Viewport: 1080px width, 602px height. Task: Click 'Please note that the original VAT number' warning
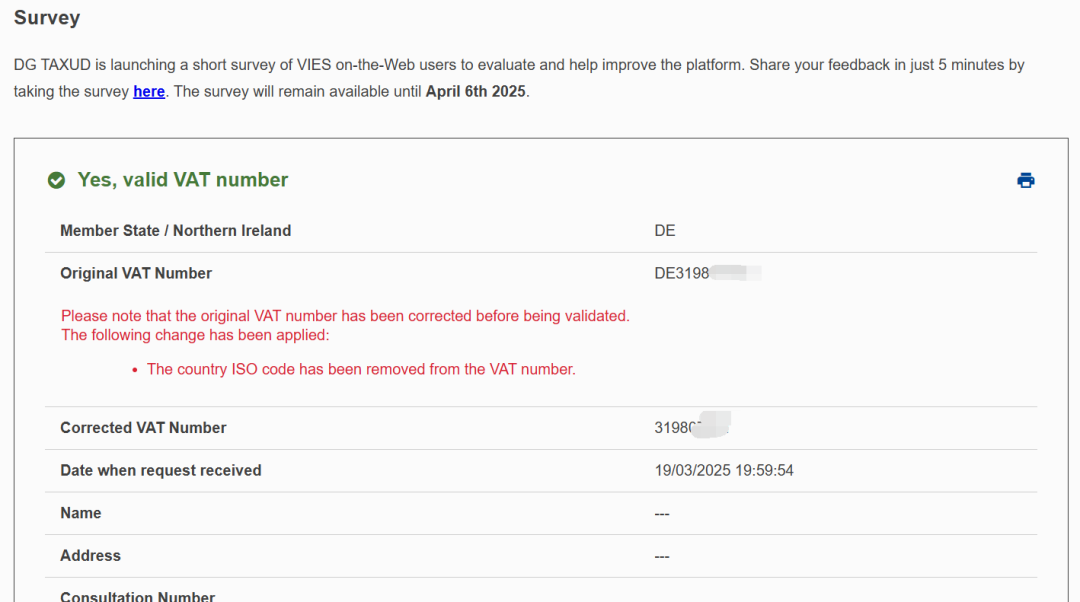click(345, 316)
